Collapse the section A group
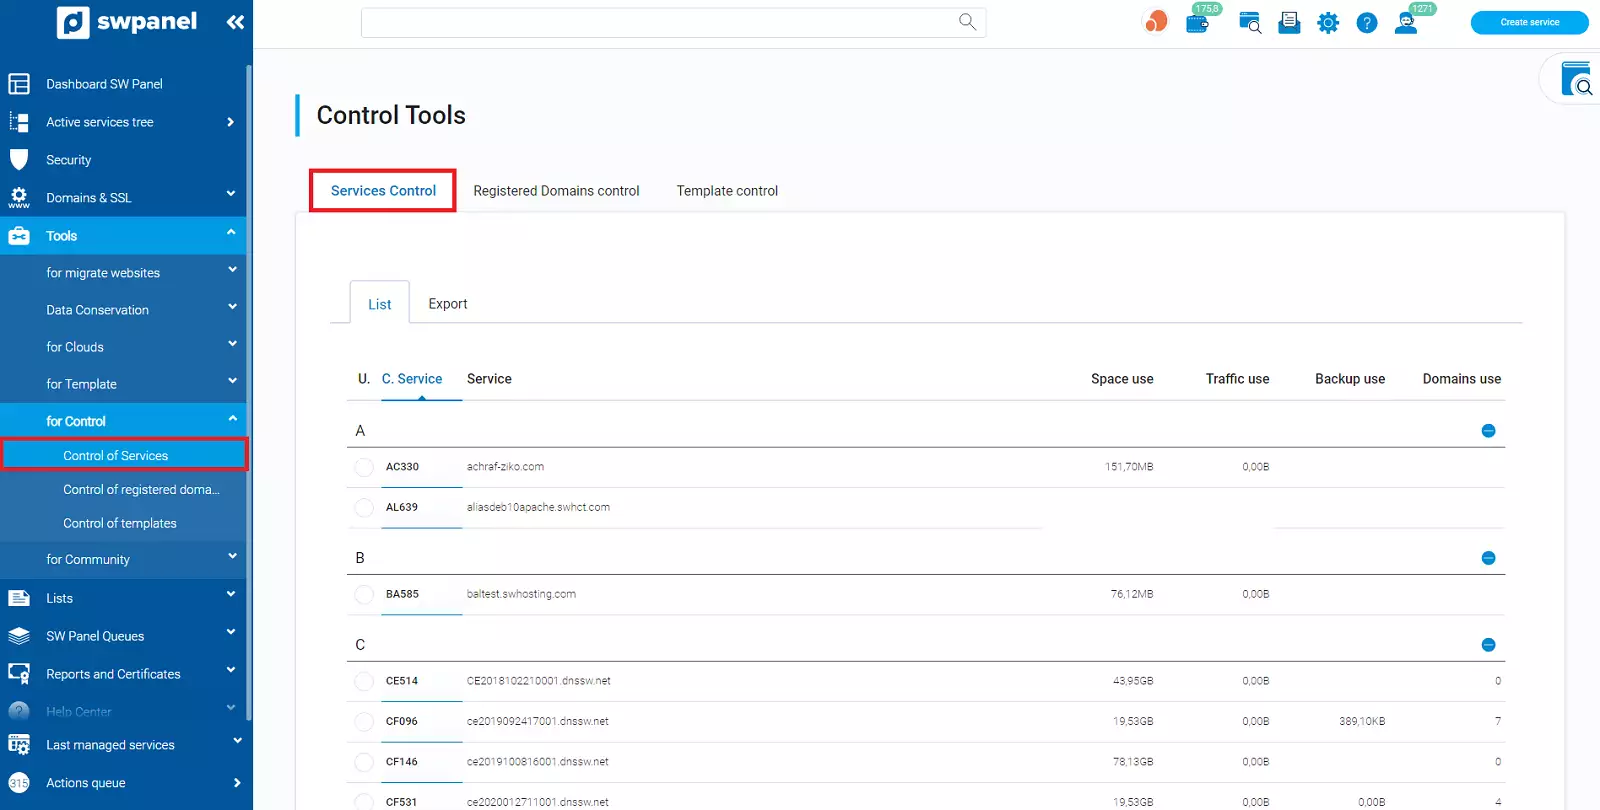Image resolution: width=1600 pixels, height=810 pixels. click(x=1488, y=431)
